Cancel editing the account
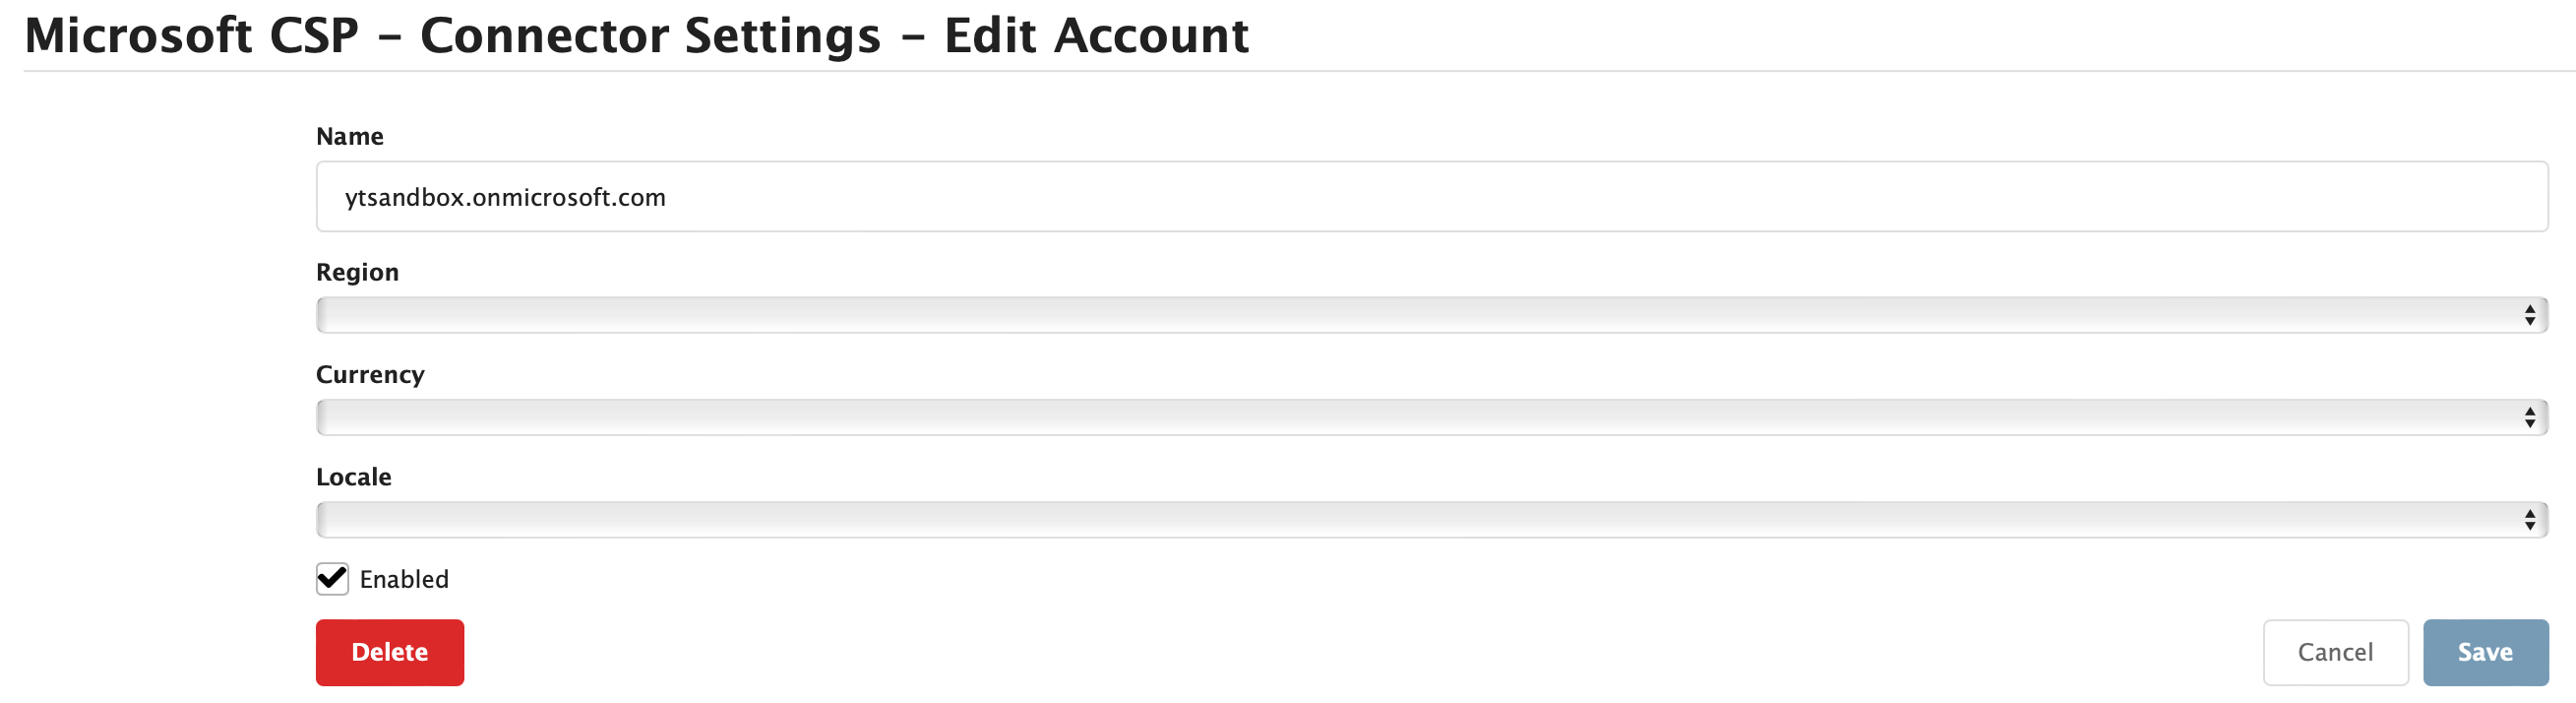 click(2335, 652)
